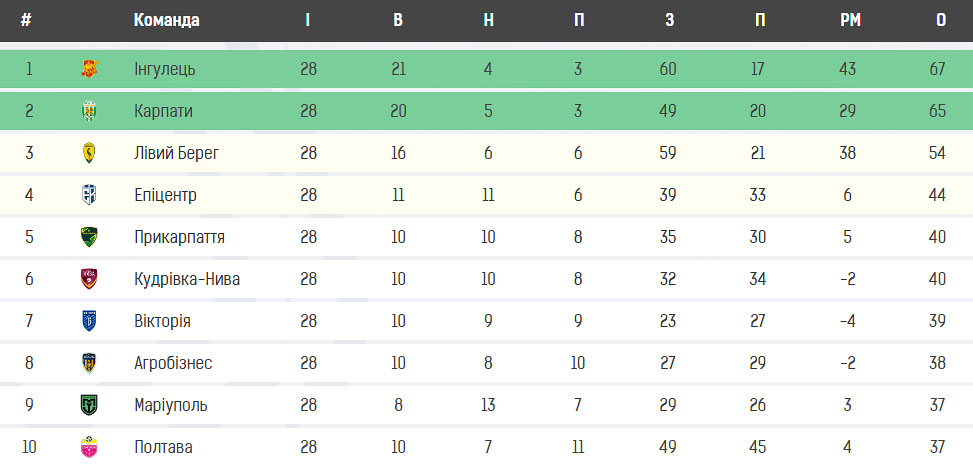Click the Карпати club crest

click(x=89, y=111)
